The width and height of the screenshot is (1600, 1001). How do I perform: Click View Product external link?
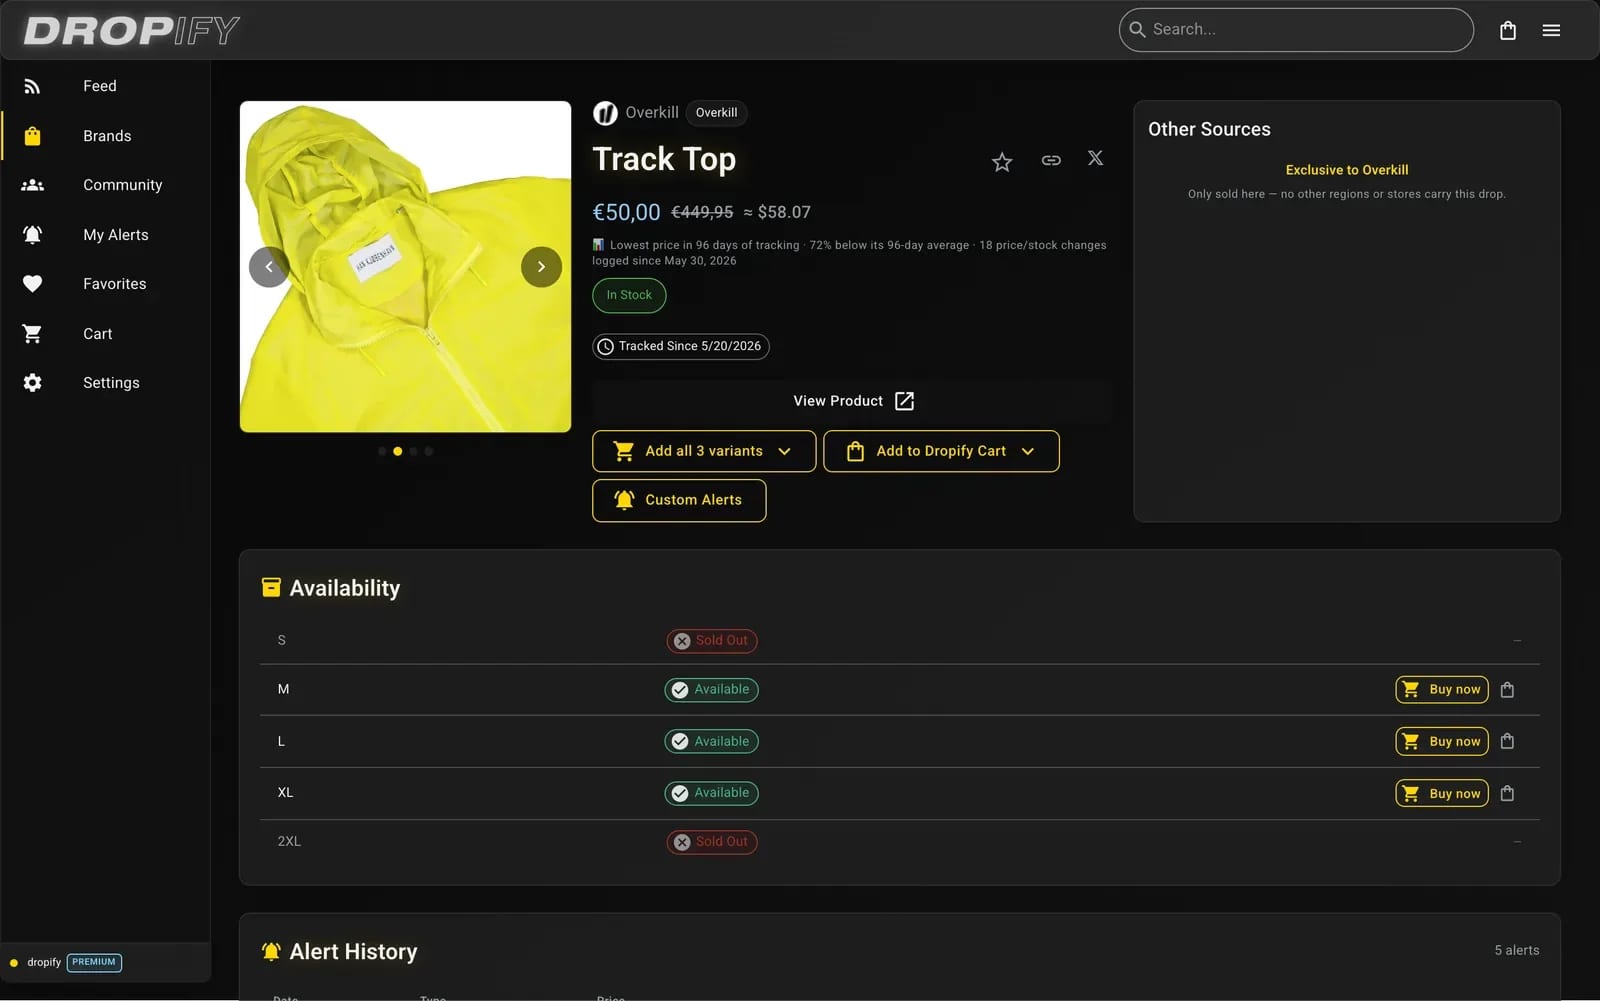(853, 401)
